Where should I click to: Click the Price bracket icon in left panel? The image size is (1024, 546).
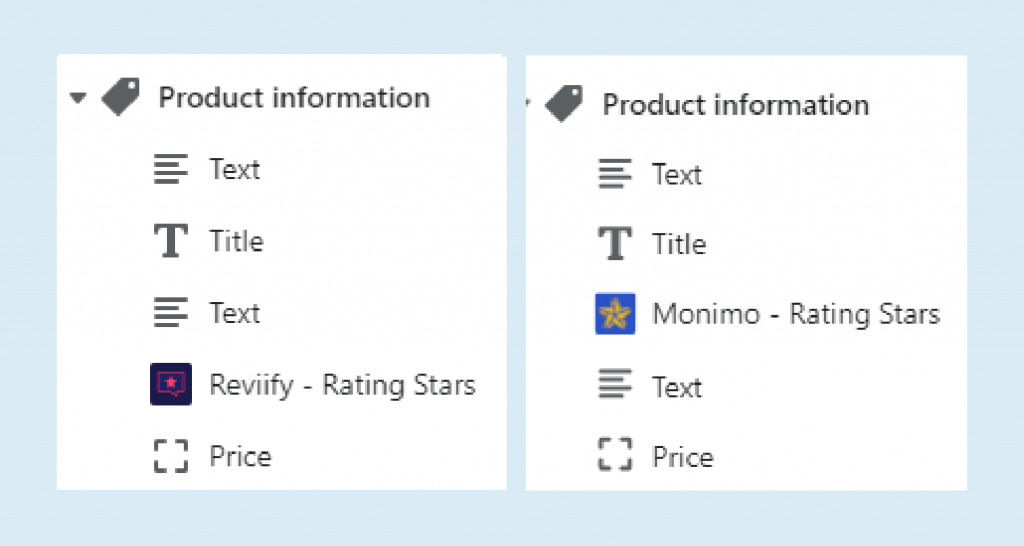click(171, 456)
